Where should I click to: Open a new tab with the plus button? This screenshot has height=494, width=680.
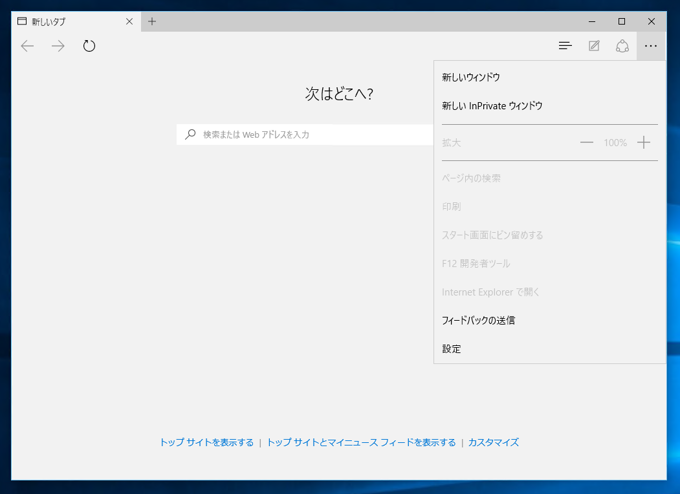click(x=152, y=21)
